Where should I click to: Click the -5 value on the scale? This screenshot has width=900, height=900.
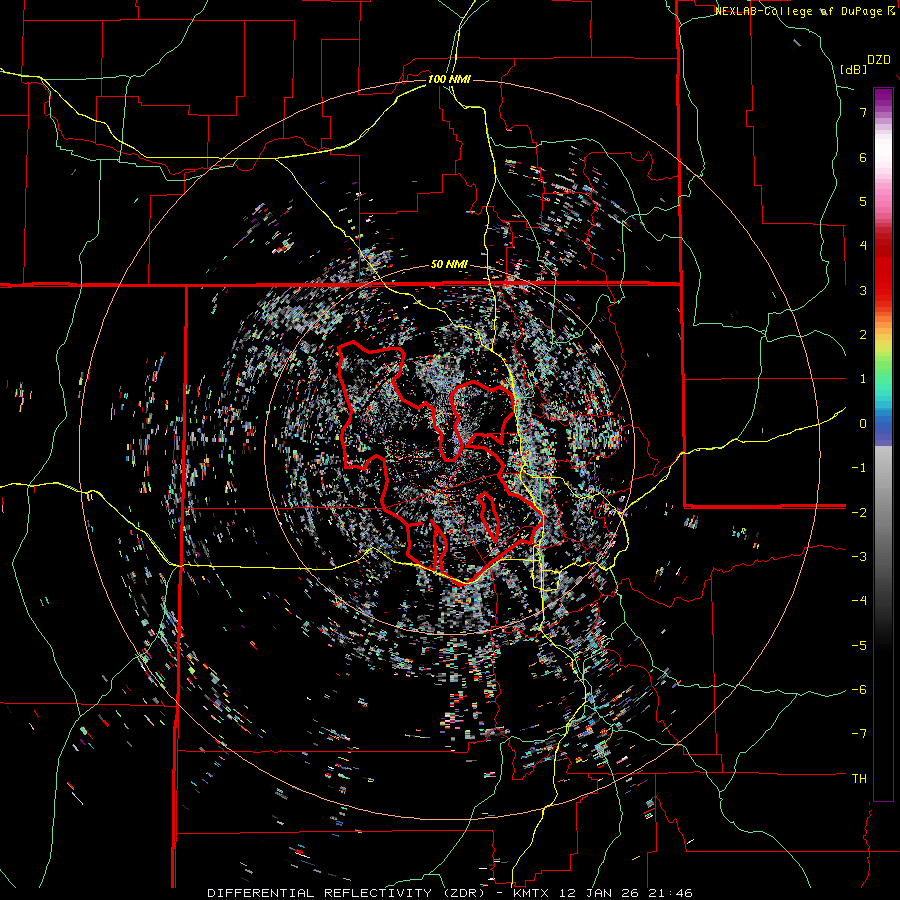[x=859, y=645]
